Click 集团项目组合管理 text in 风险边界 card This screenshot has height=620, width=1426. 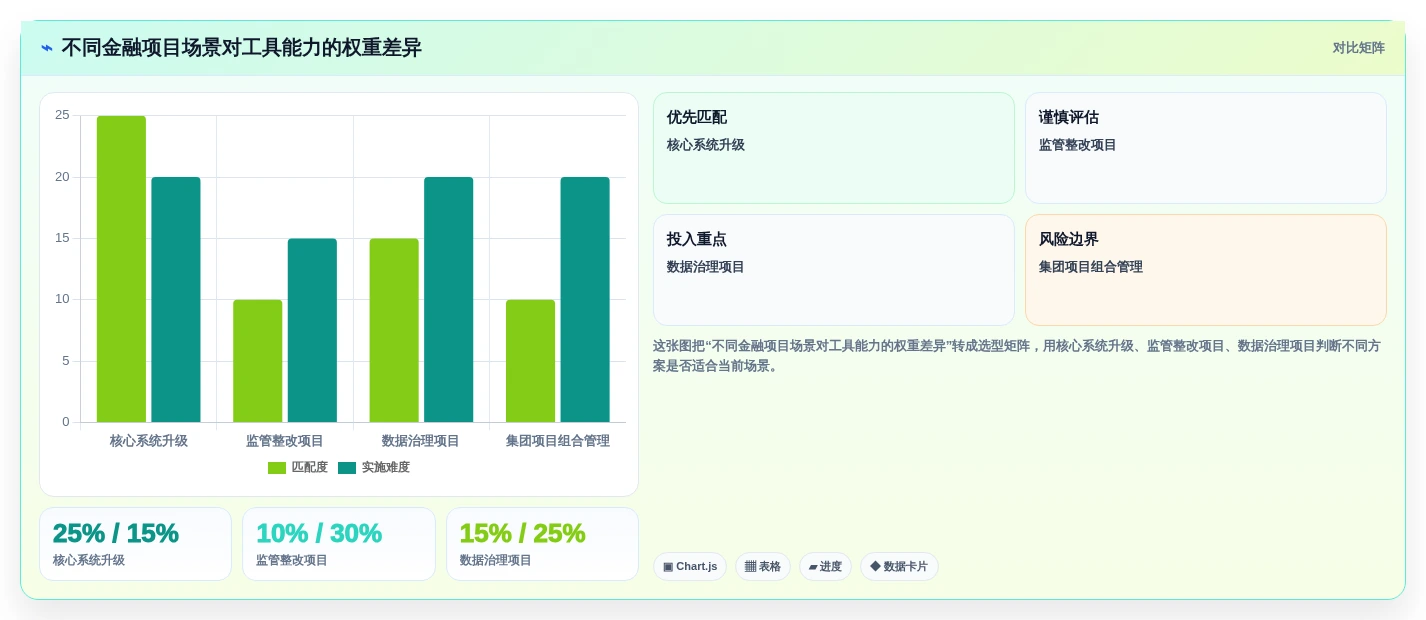tap(1091, 267)
